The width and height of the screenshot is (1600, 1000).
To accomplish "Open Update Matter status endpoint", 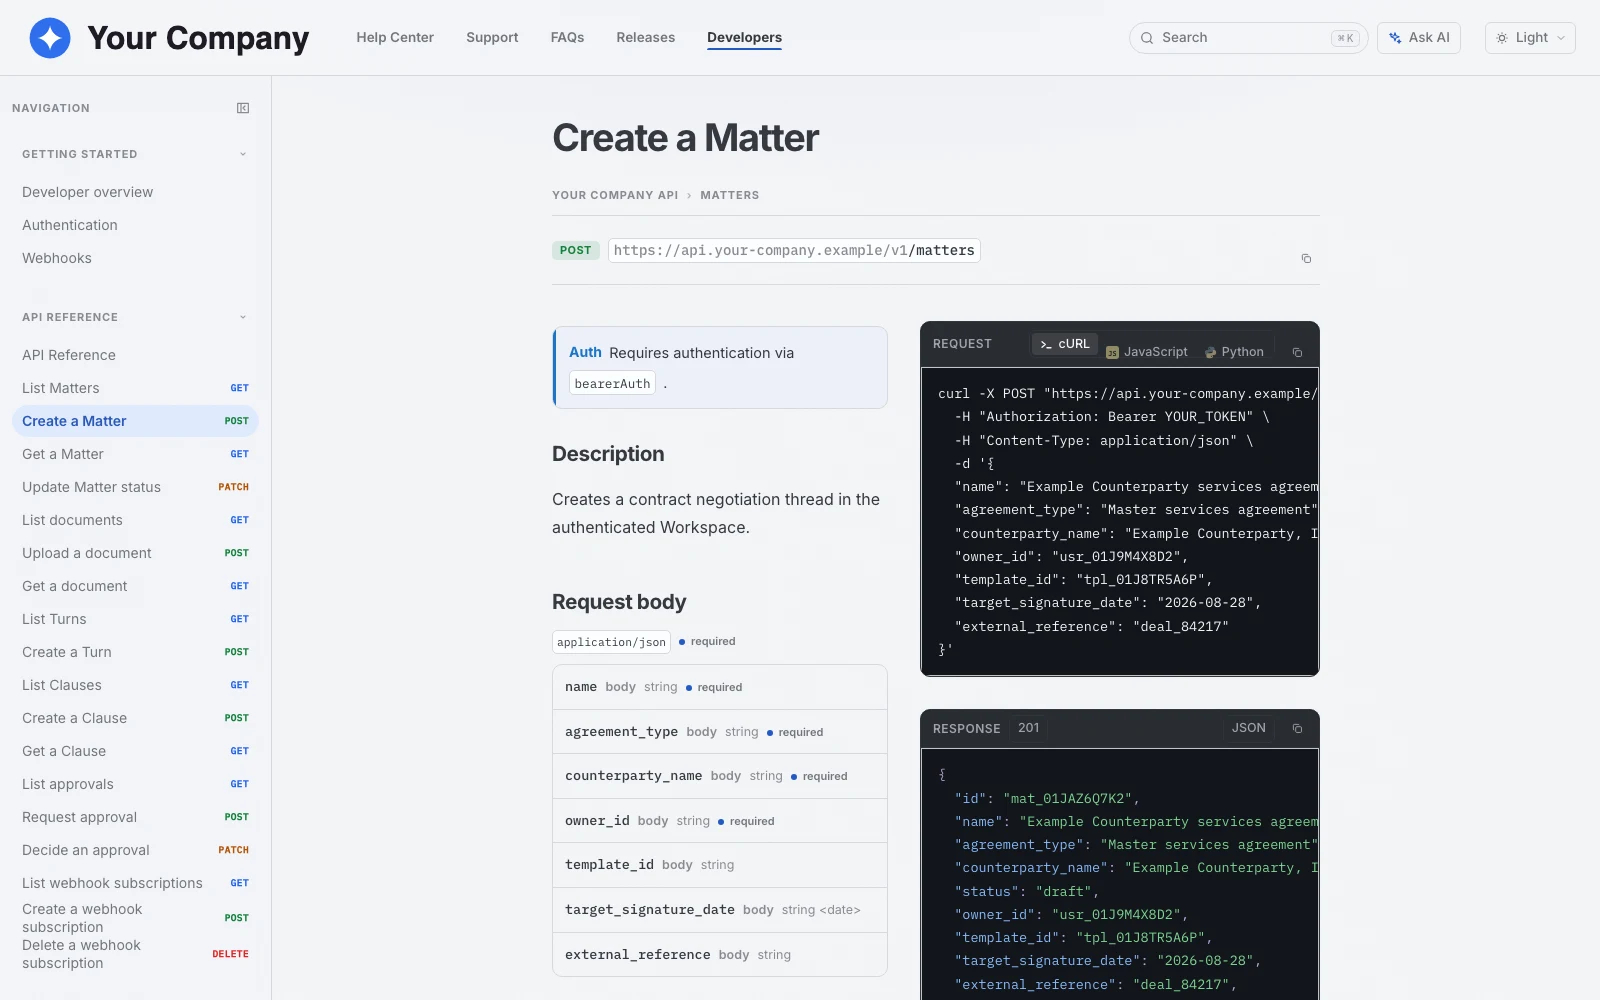I will click(x=135, y=487).
